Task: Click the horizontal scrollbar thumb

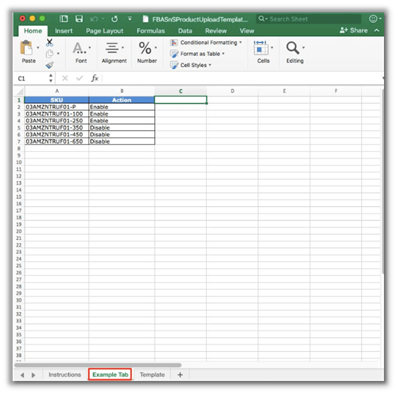Action: [98, 365]
